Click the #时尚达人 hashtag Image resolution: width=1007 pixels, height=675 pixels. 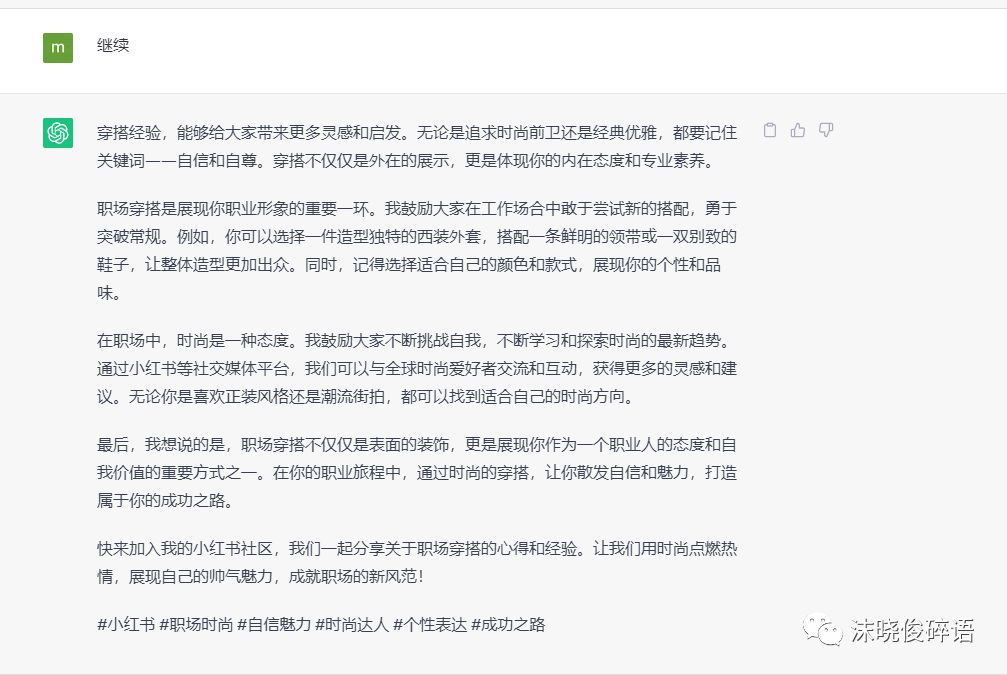[x=352, y=624]
